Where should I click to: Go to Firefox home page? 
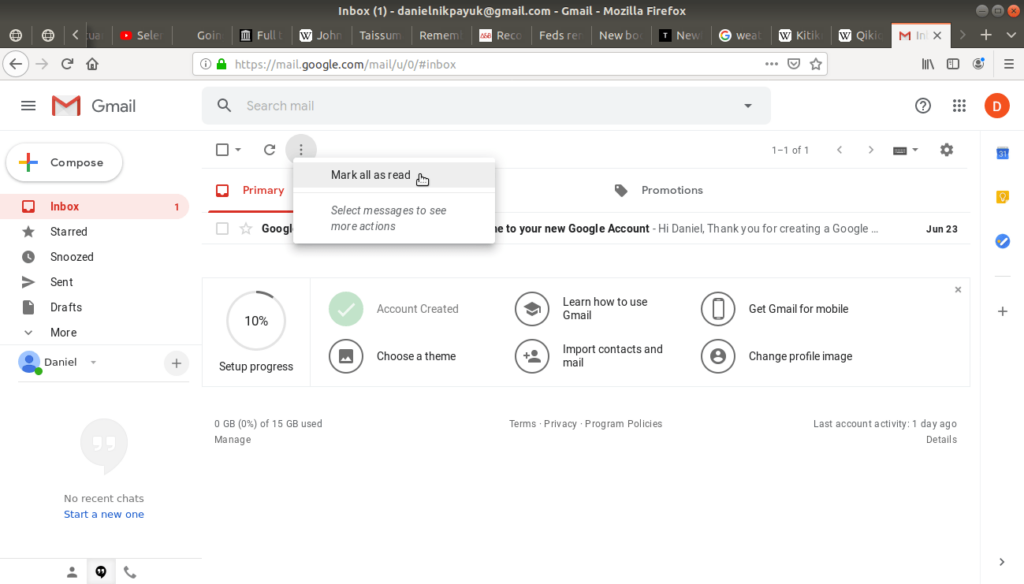pyautogui.click(x=92, y=64)
